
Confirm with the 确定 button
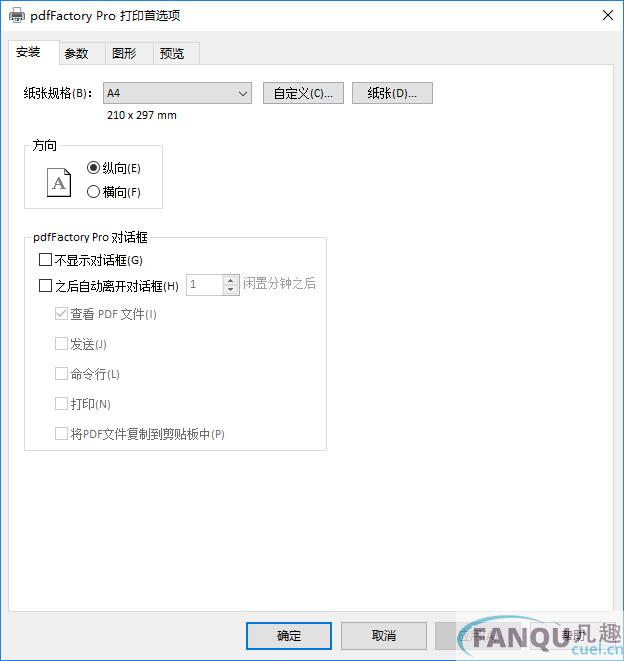point(289,636)
